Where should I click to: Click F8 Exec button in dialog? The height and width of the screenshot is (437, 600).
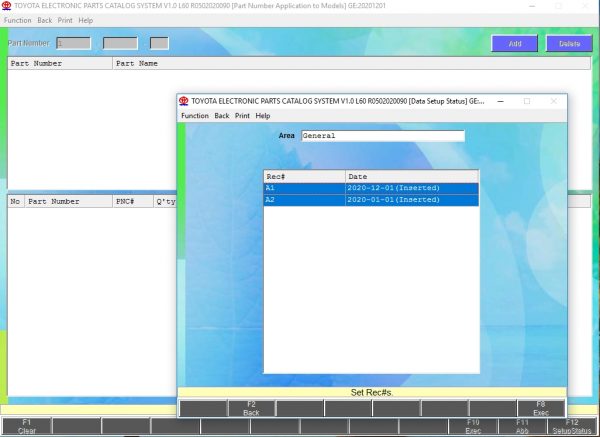tap(541, 408)
